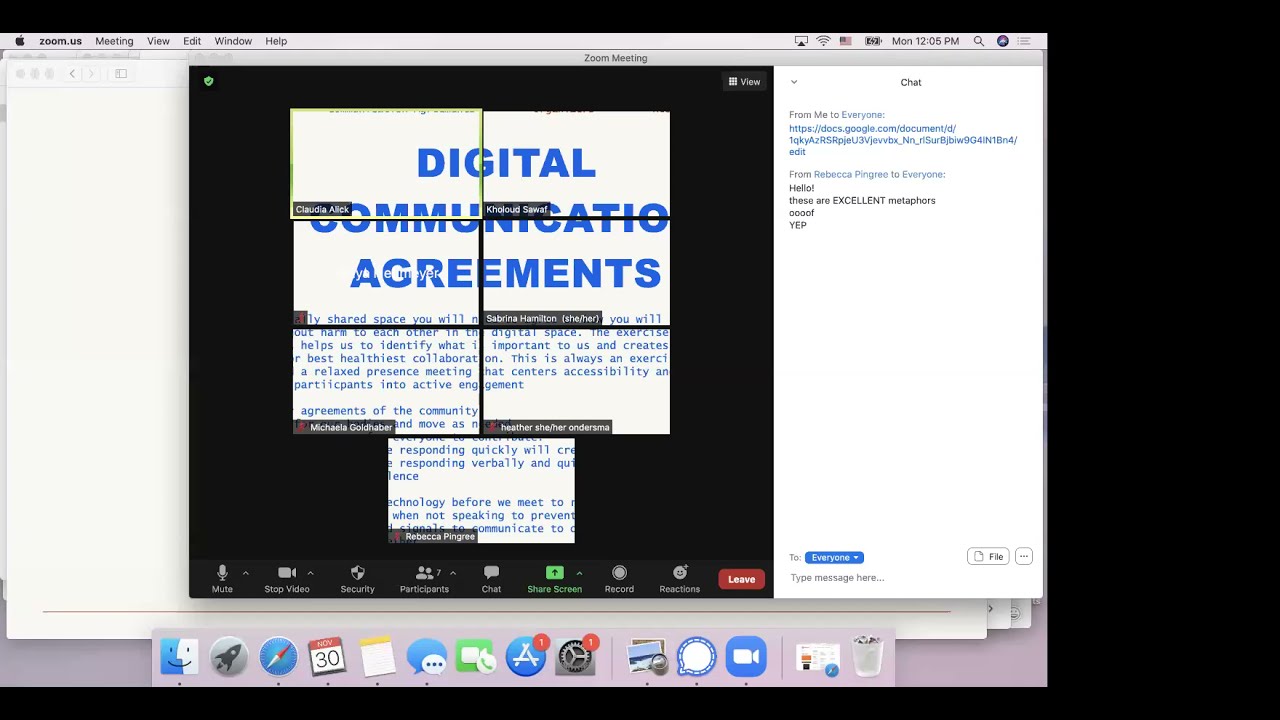1280x720 pixels.
Task: Toggle the Chat panel from toolbar
Action: click(491, 579)
